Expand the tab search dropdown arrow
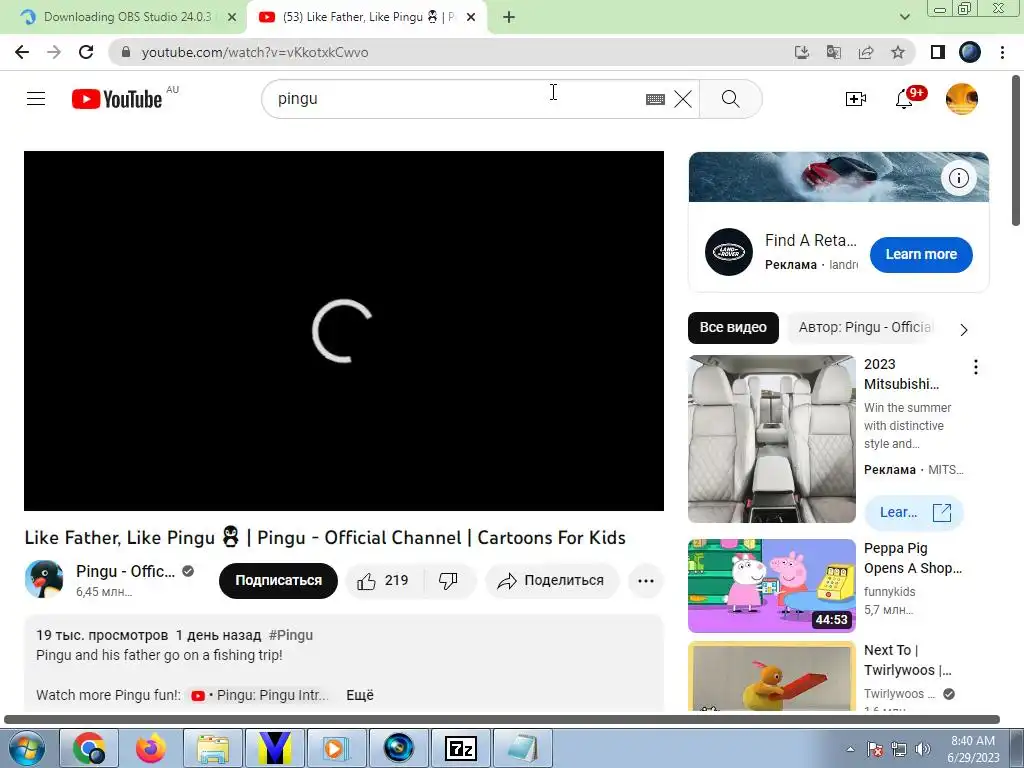This screenshot has width=1024, height=768. coord(904,17)
